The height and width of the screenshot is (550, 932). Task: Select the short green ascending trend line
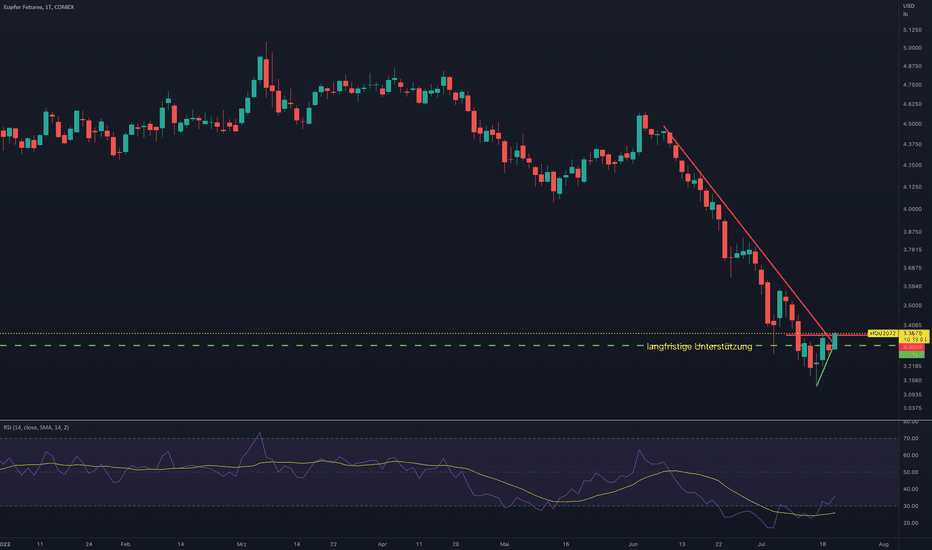[824, 367]
